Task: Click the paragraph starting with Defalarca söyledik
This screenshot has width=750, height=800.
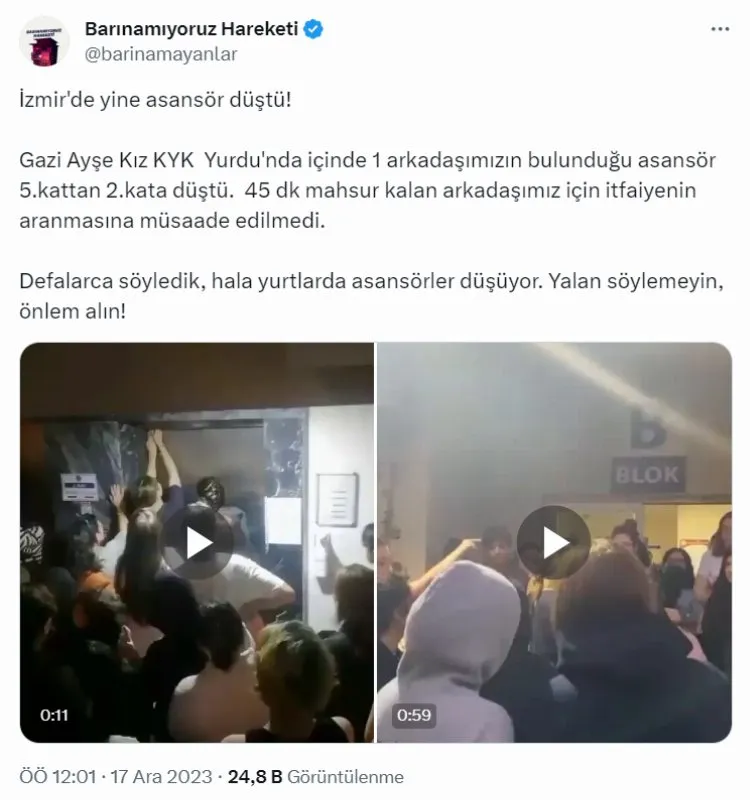Action: point(371,296)
